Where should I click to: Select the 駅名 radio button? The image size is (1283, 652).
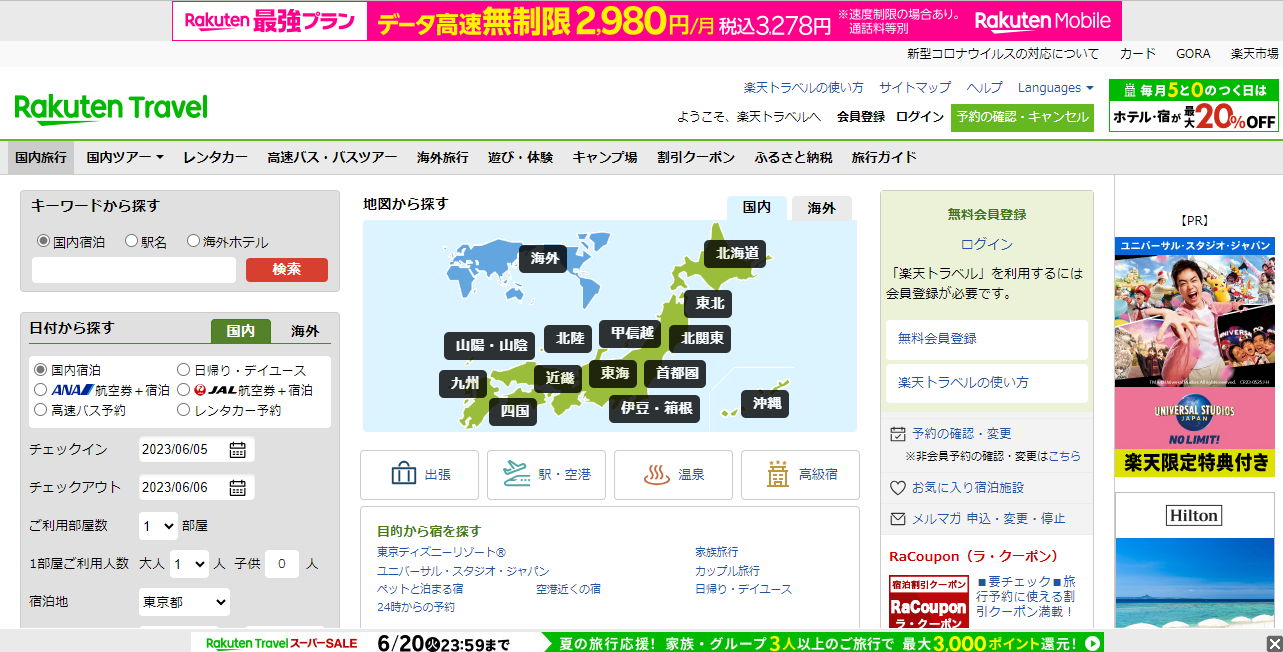(x=131, y=241)
